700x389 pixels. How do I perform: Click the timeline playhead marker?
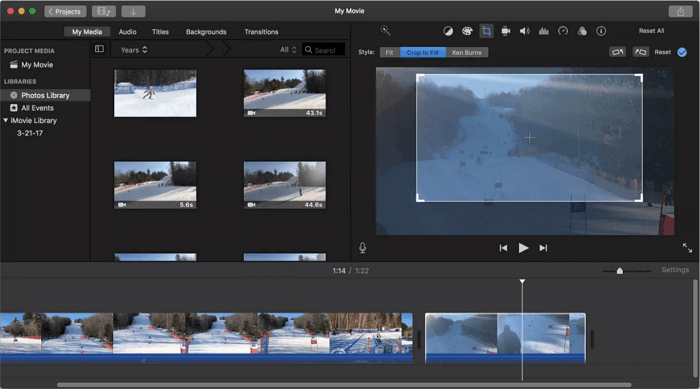tap(522, 281)
